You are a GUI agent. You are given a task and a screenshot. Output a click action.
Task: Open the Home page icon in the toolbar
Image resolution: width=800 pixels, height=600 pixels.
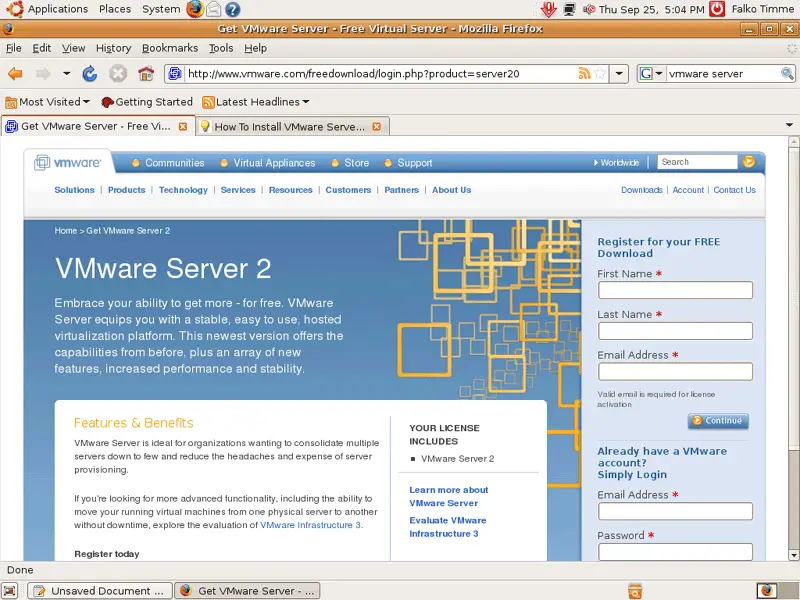coord(146,74)
